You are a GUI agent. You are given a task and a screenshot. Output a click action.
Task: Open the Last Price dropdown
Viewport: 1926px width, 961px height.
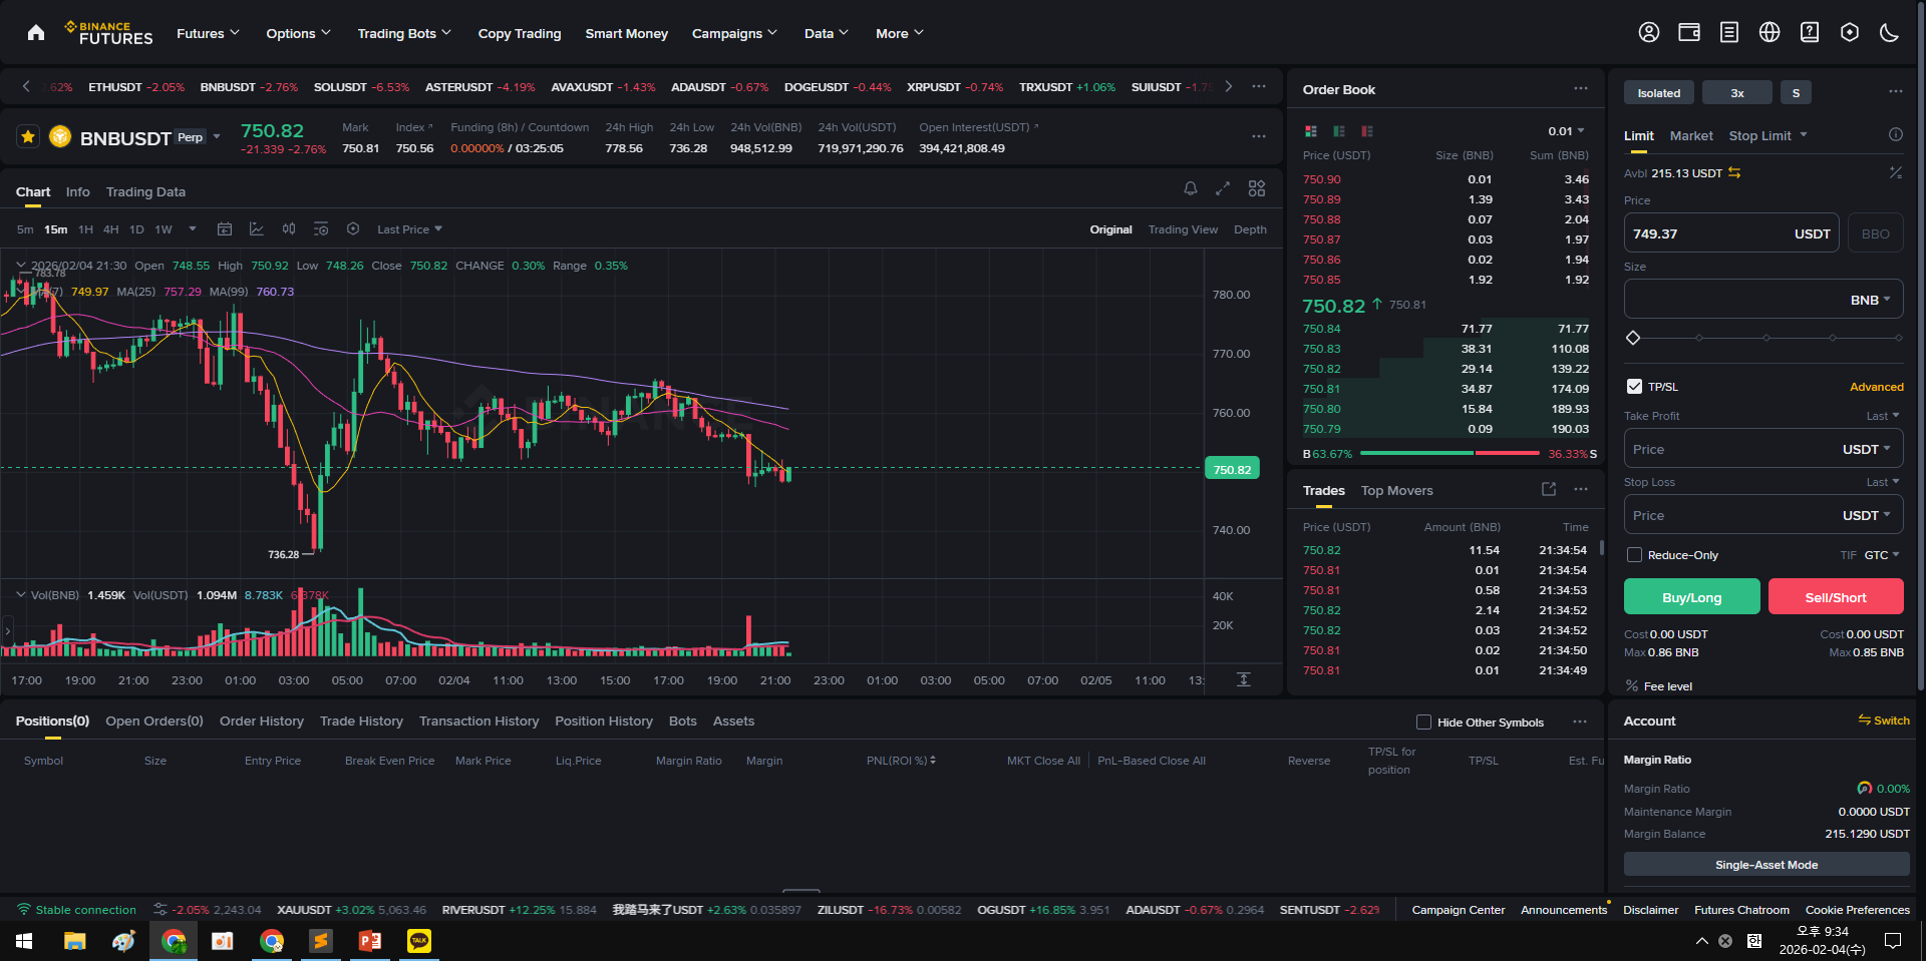[409, 229]
